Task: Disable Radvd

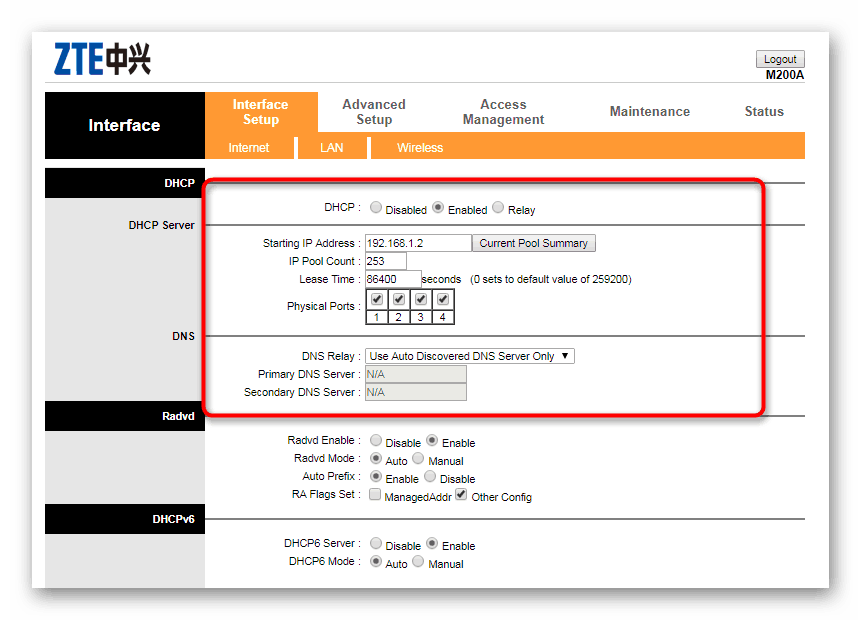Action: tap(375, 441)
